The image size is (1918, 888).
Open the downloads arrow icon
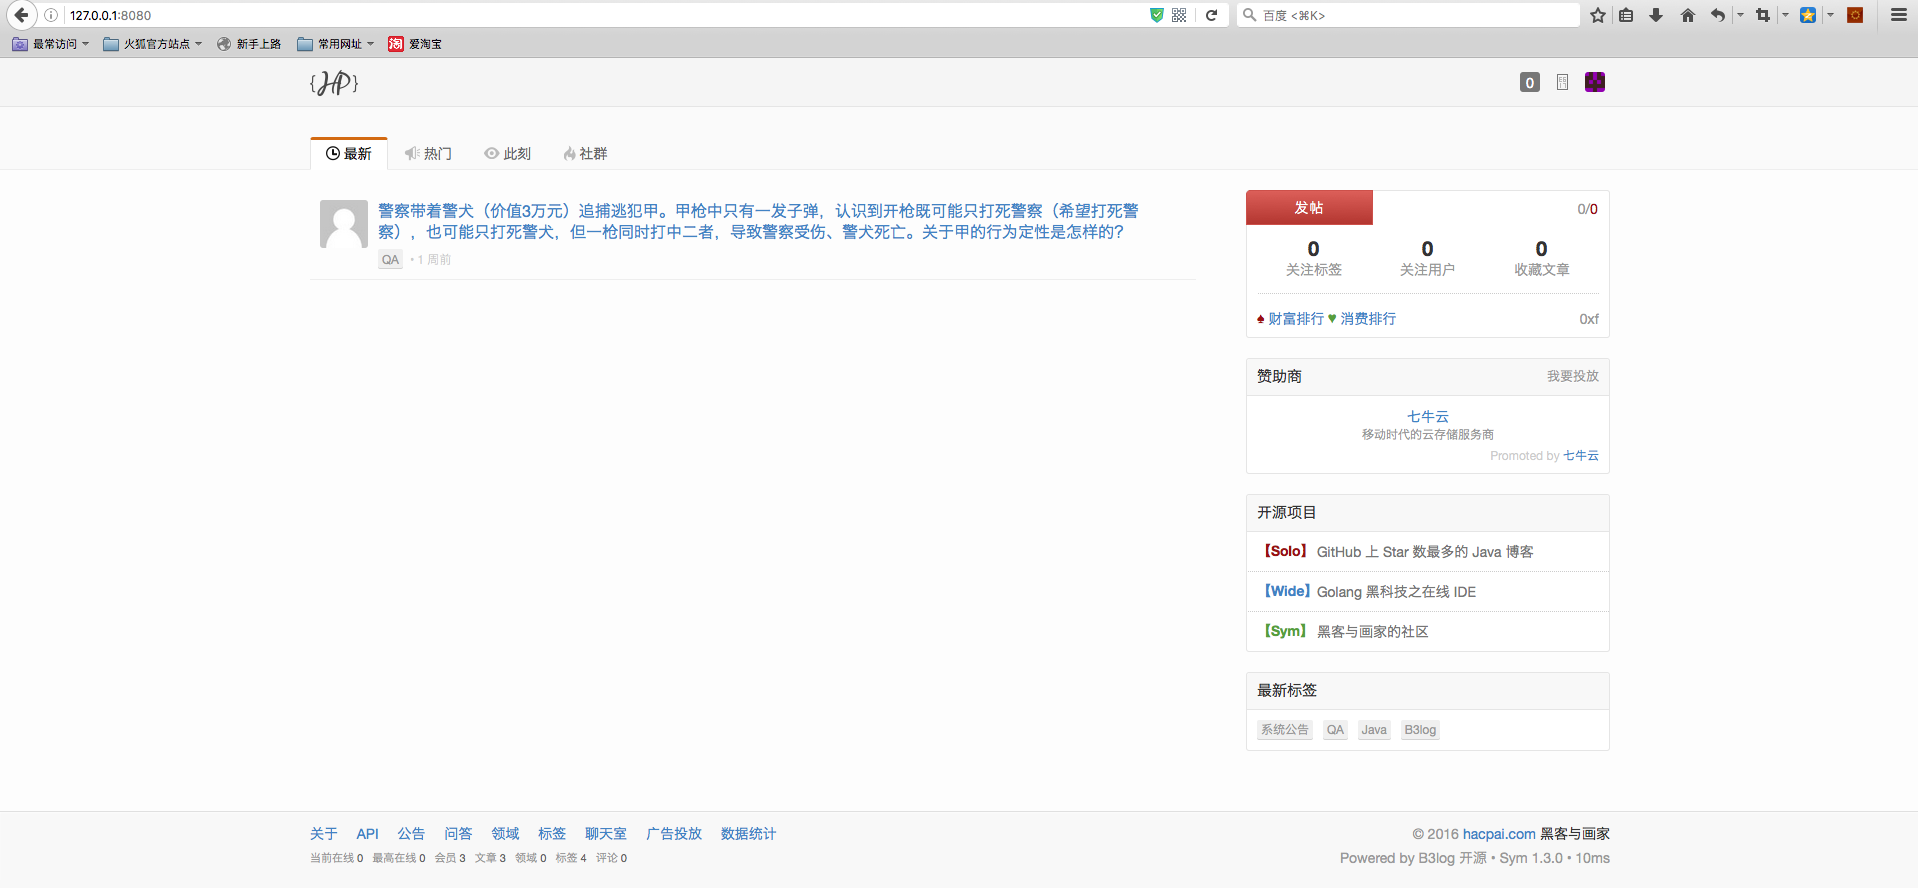[x=1656, y=15]
